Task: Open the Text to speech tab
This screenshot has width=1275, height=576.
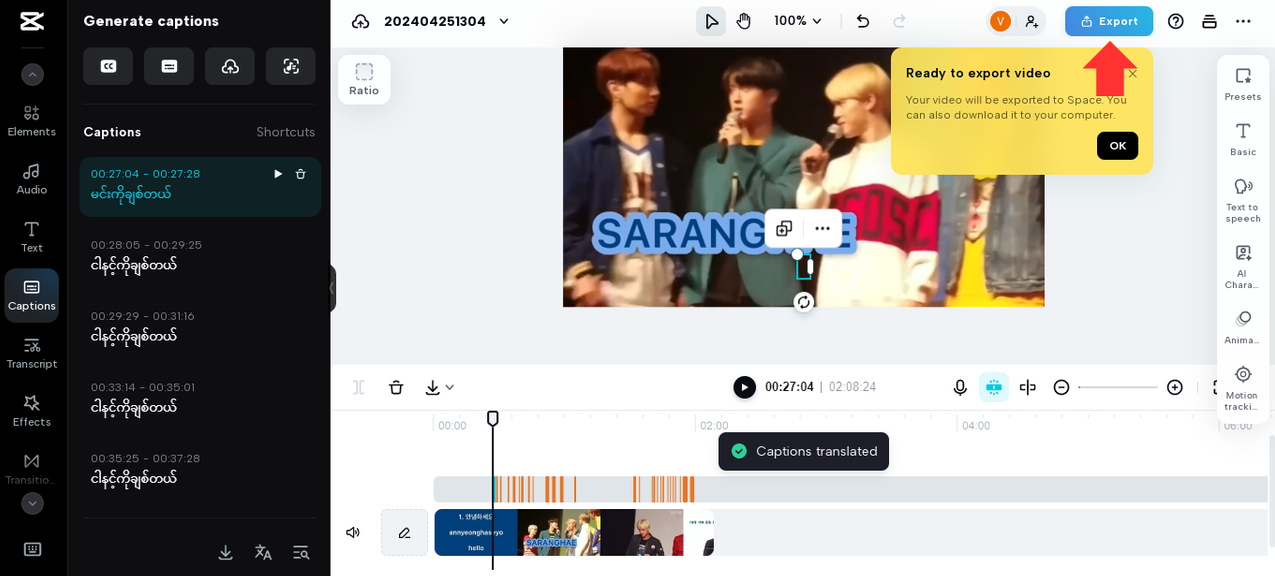Action: click(x=1243, y=199)
